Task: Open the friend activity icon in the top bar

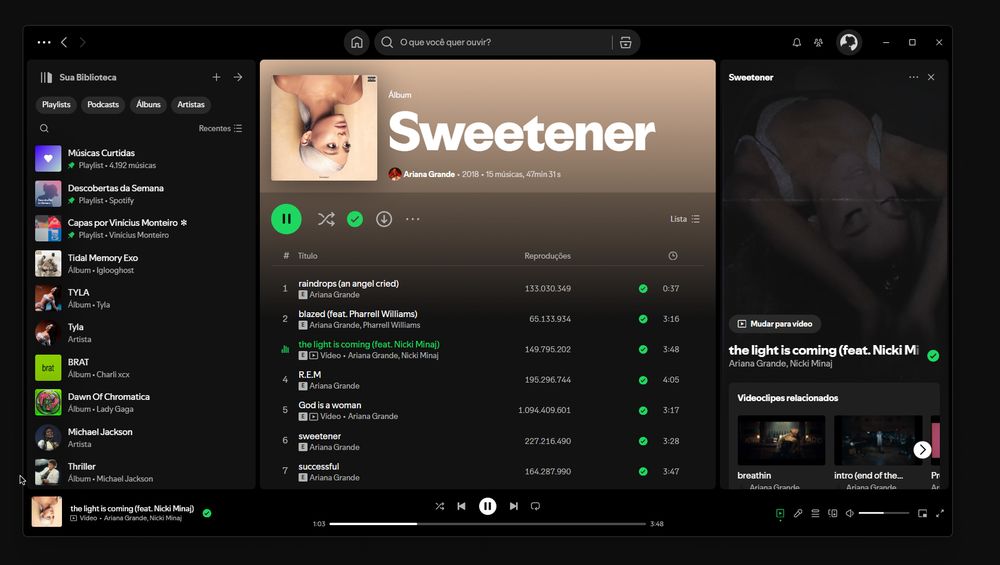Action: 818,42
